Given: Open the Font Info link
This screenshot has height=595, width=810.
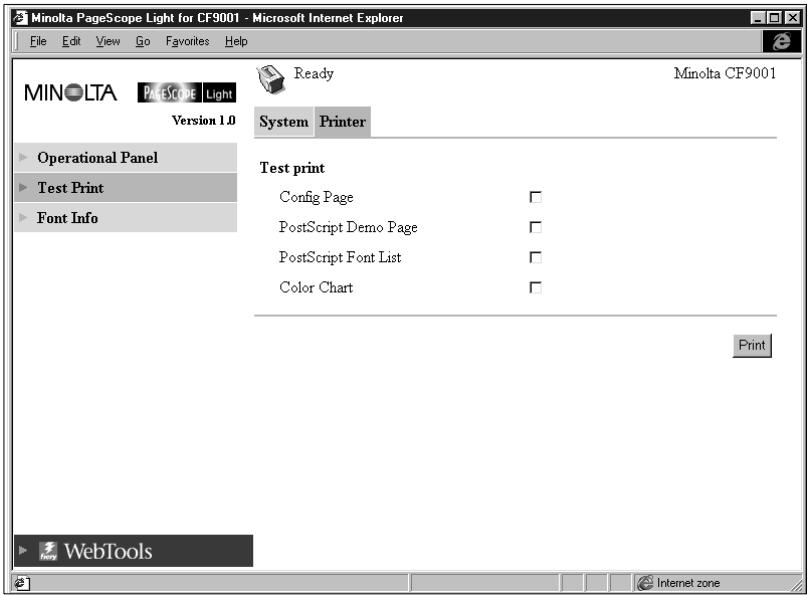Looking at the screenshot, I should click(x=67, y=218).
